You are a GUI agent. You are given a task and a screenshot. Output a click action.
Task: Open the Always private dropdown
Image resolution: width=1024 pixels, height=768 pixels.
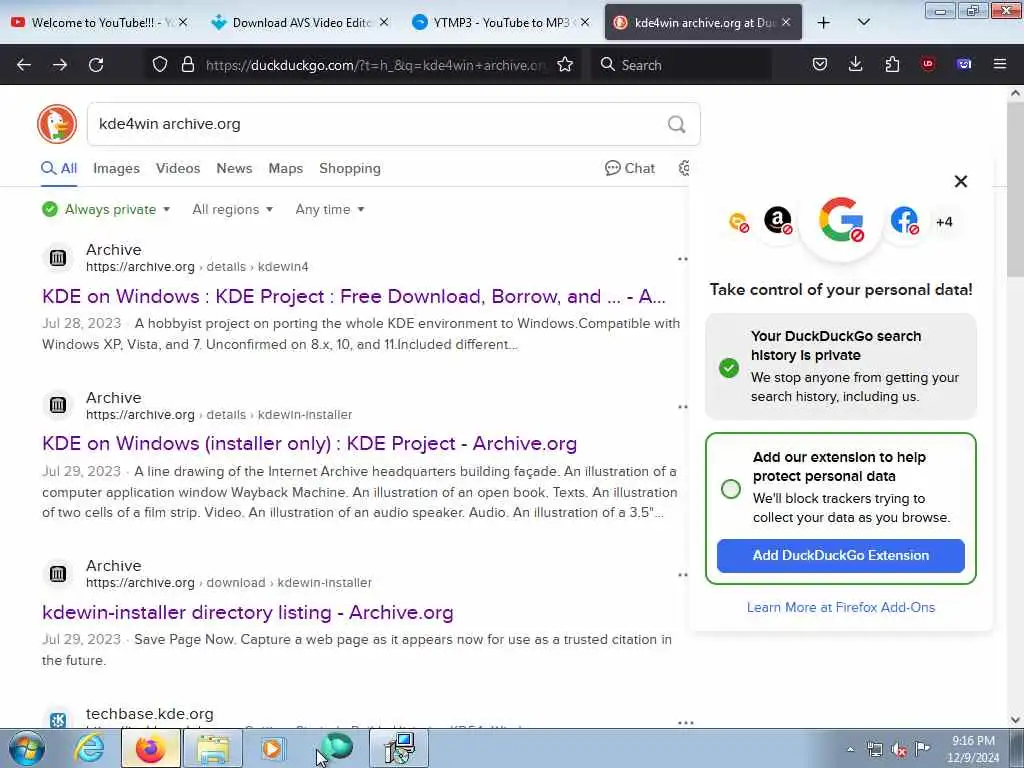tap(106, 210)
